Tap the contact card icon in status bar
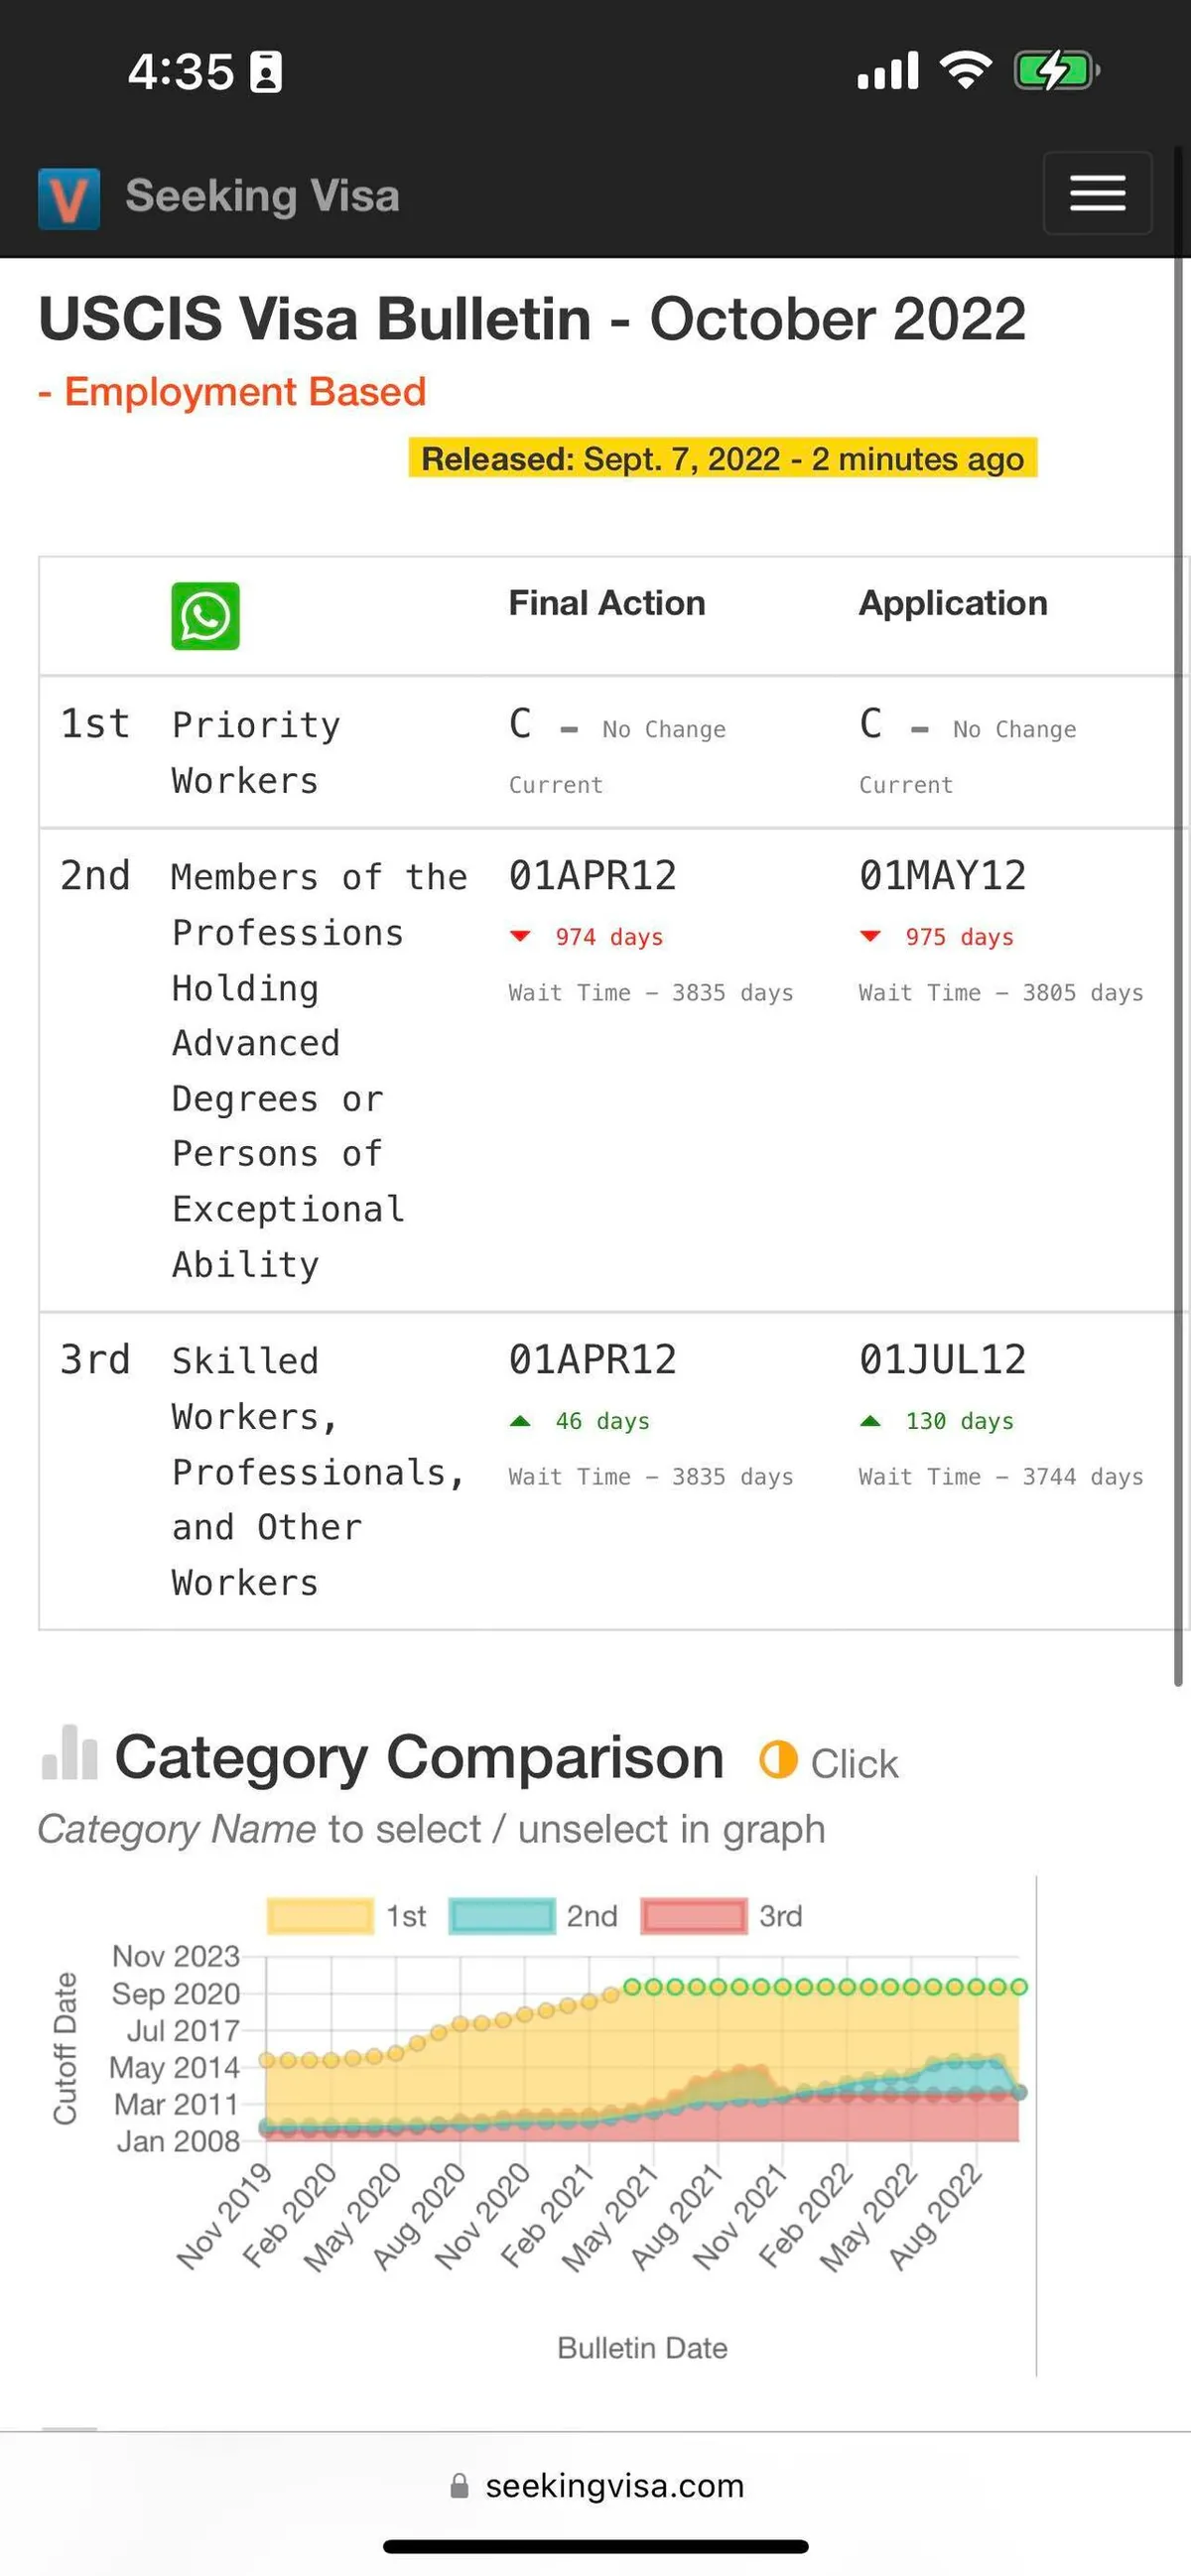This screenshot has width=1191, height=2576. [x=266, y=72]
